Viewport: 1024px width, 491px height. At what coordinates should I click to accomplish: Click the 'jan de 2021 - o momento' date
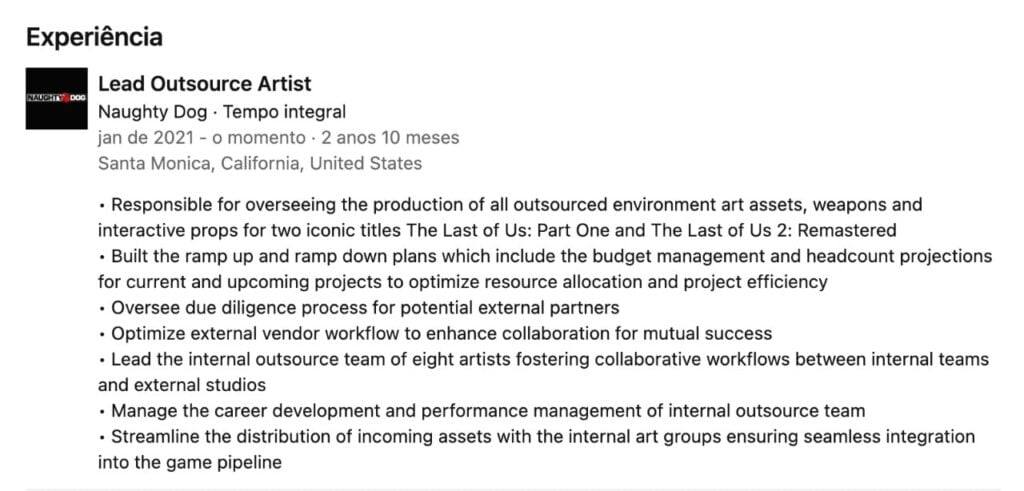201,138
